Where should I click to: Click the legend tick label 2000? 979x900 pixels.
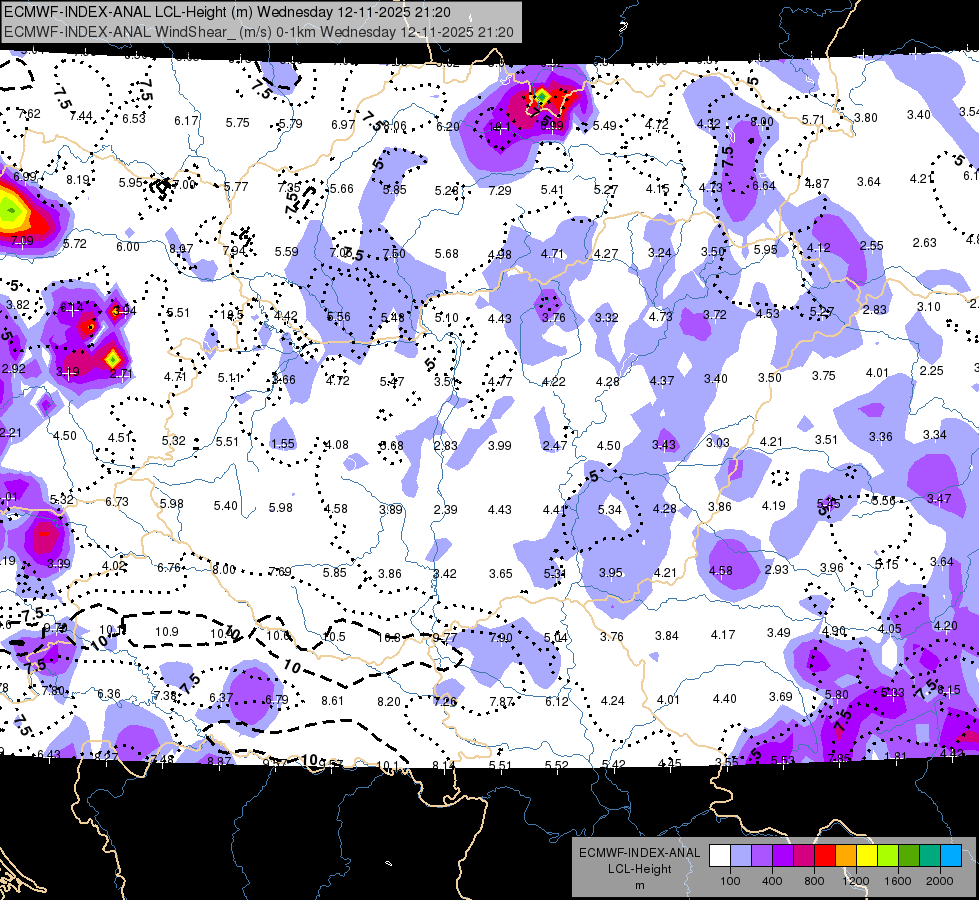point(940,881)
